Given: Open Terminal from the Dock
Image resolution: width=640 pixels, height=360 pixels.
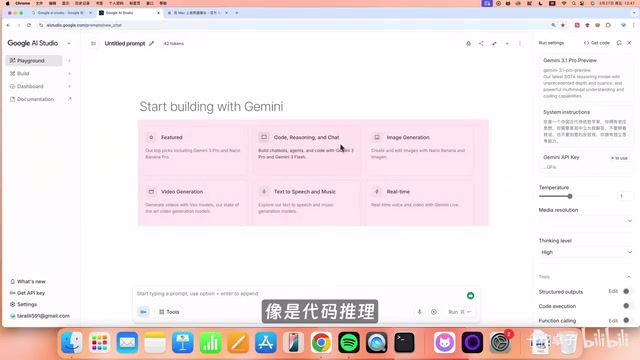Looking at the screenshot, I should [404, 342].
